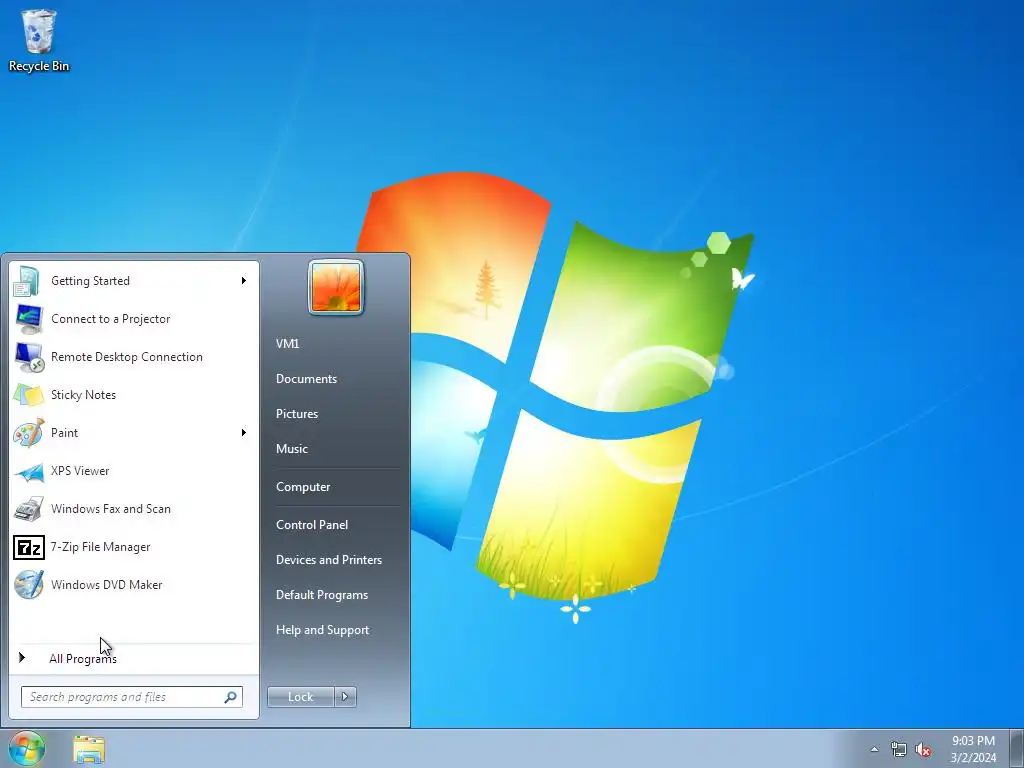1024x768 pixels.
Task: Open Help and Support
Action: pyautogui.click(x=323, y=630)
